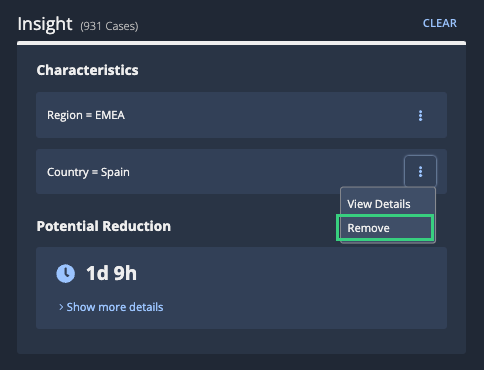Open the options menu for Country = Spain

point(420,171)
